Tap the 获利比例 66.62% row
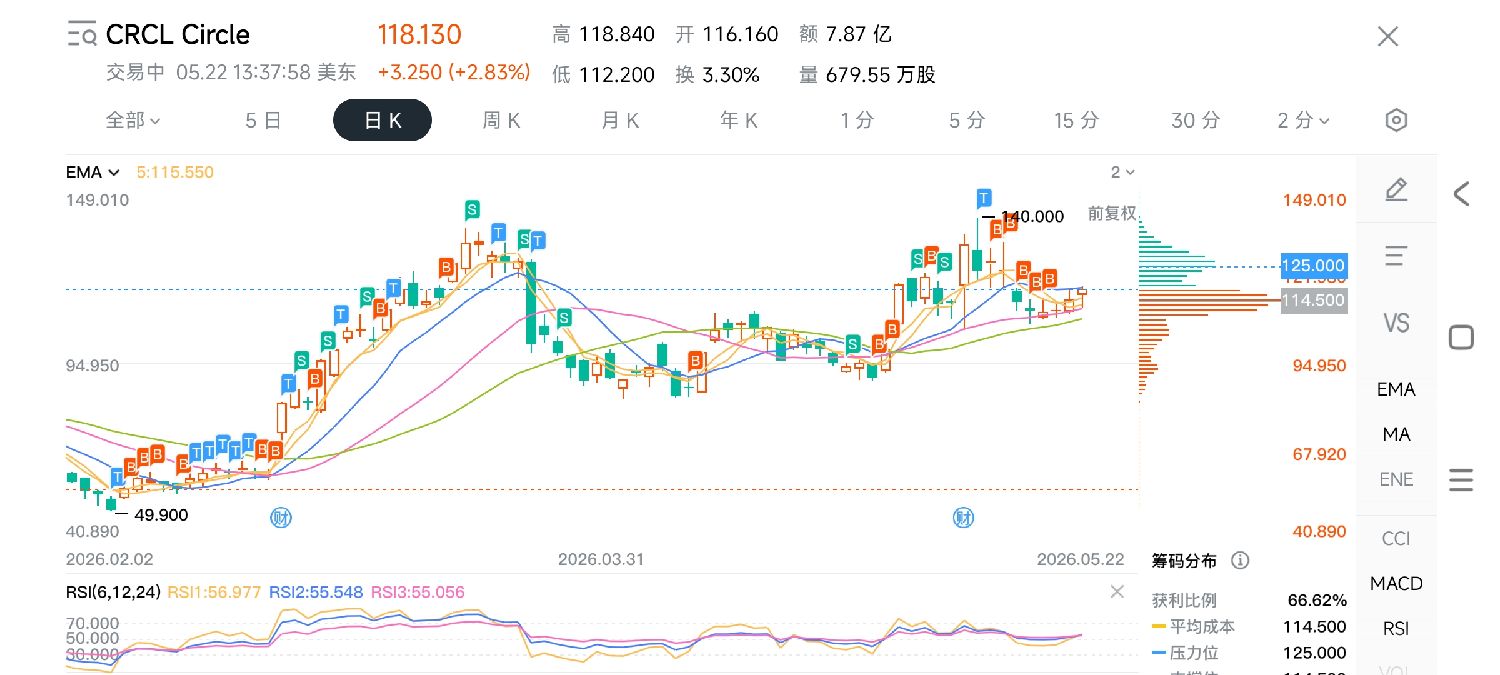 (1249, 601)
